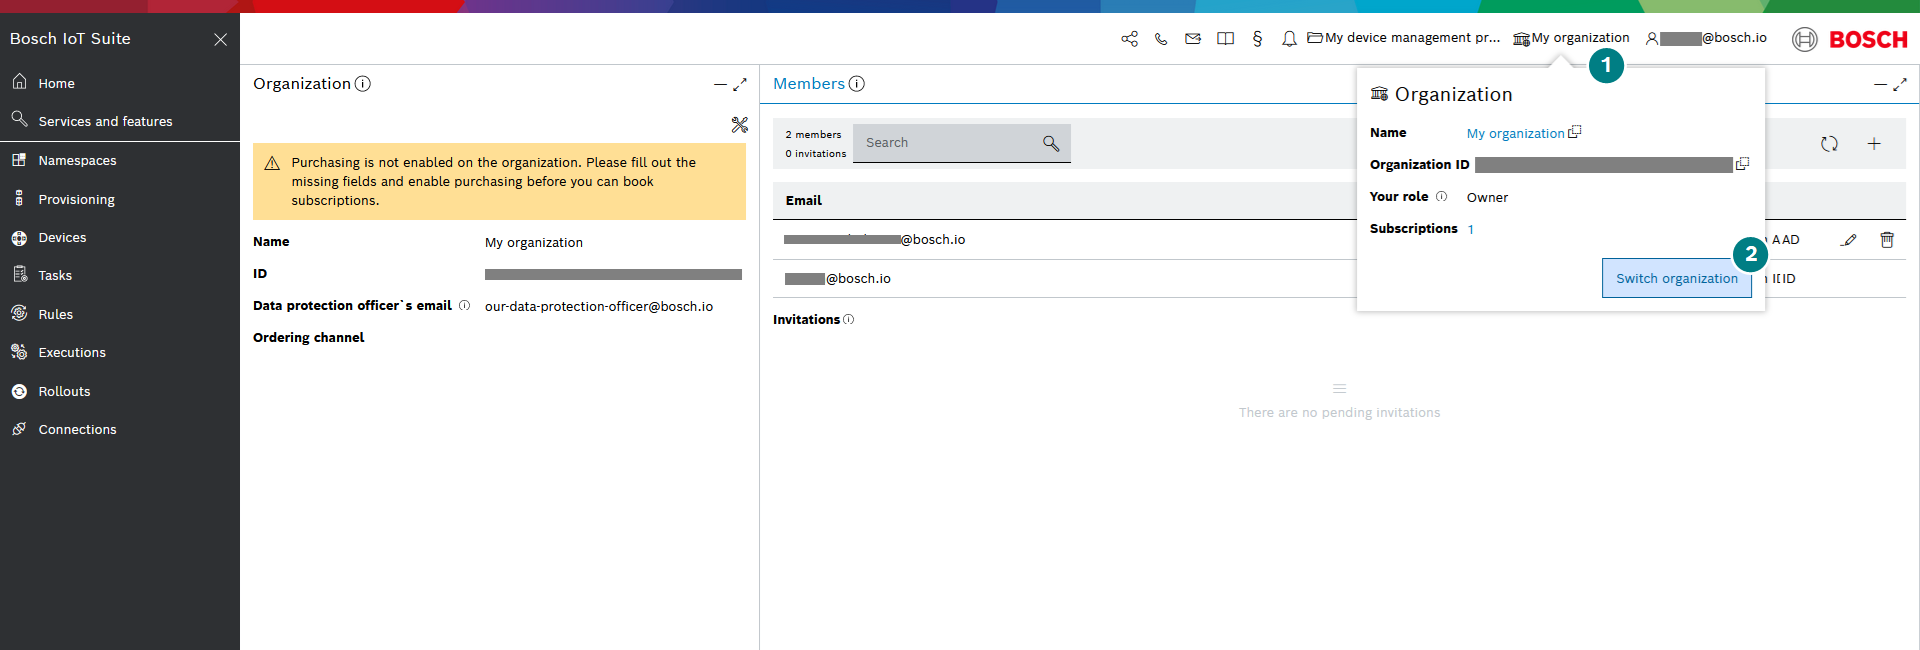The image size is (1920, 650).
Task: Copy the Organization ID
Action: tap(1742, 164)
